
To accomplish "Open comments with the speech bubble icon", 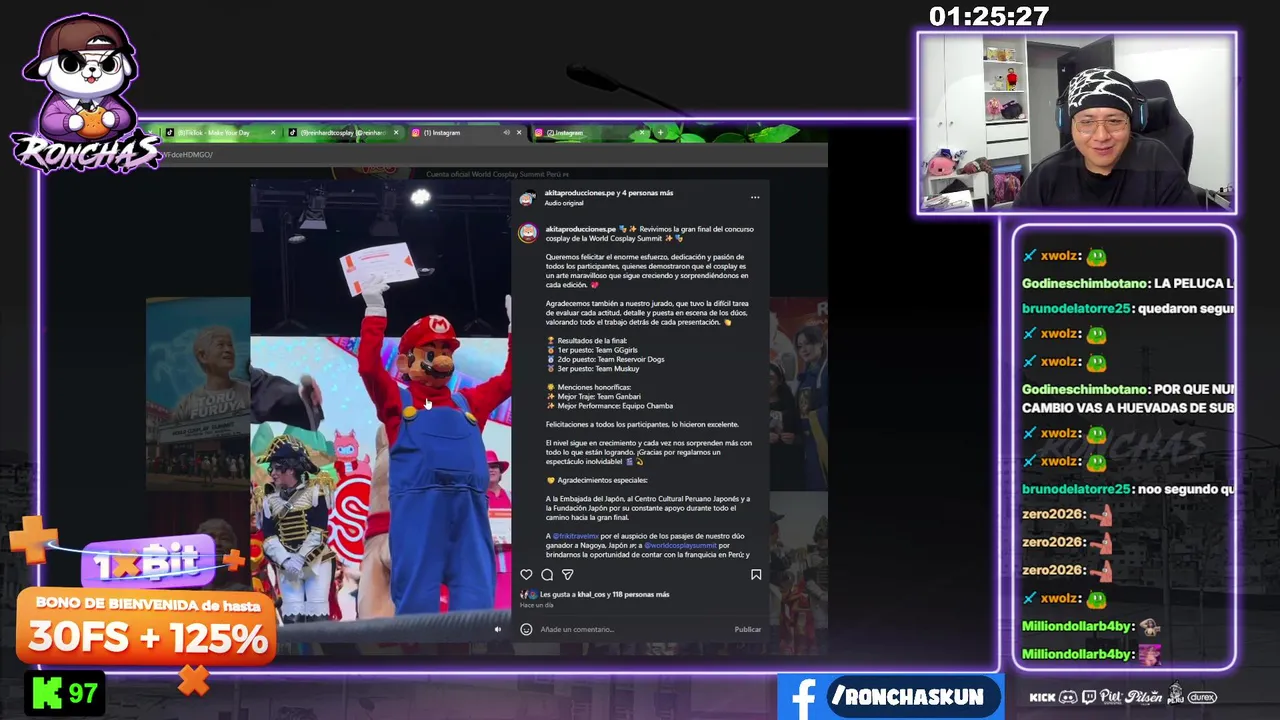I will pos(547,575).
